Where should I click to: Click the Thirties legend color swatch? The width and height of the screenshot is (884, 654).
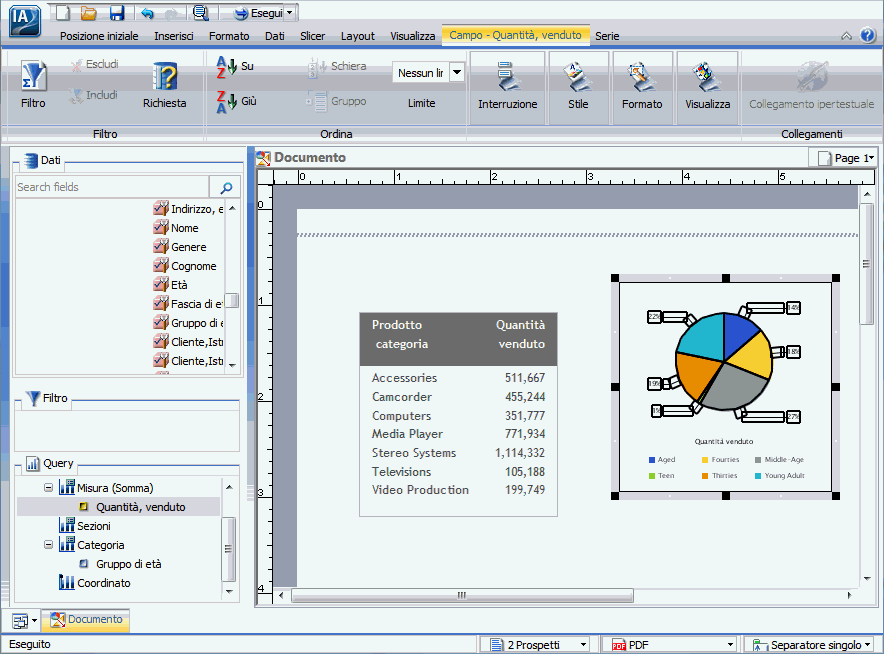pyautogui.click(x=705, y=476)
